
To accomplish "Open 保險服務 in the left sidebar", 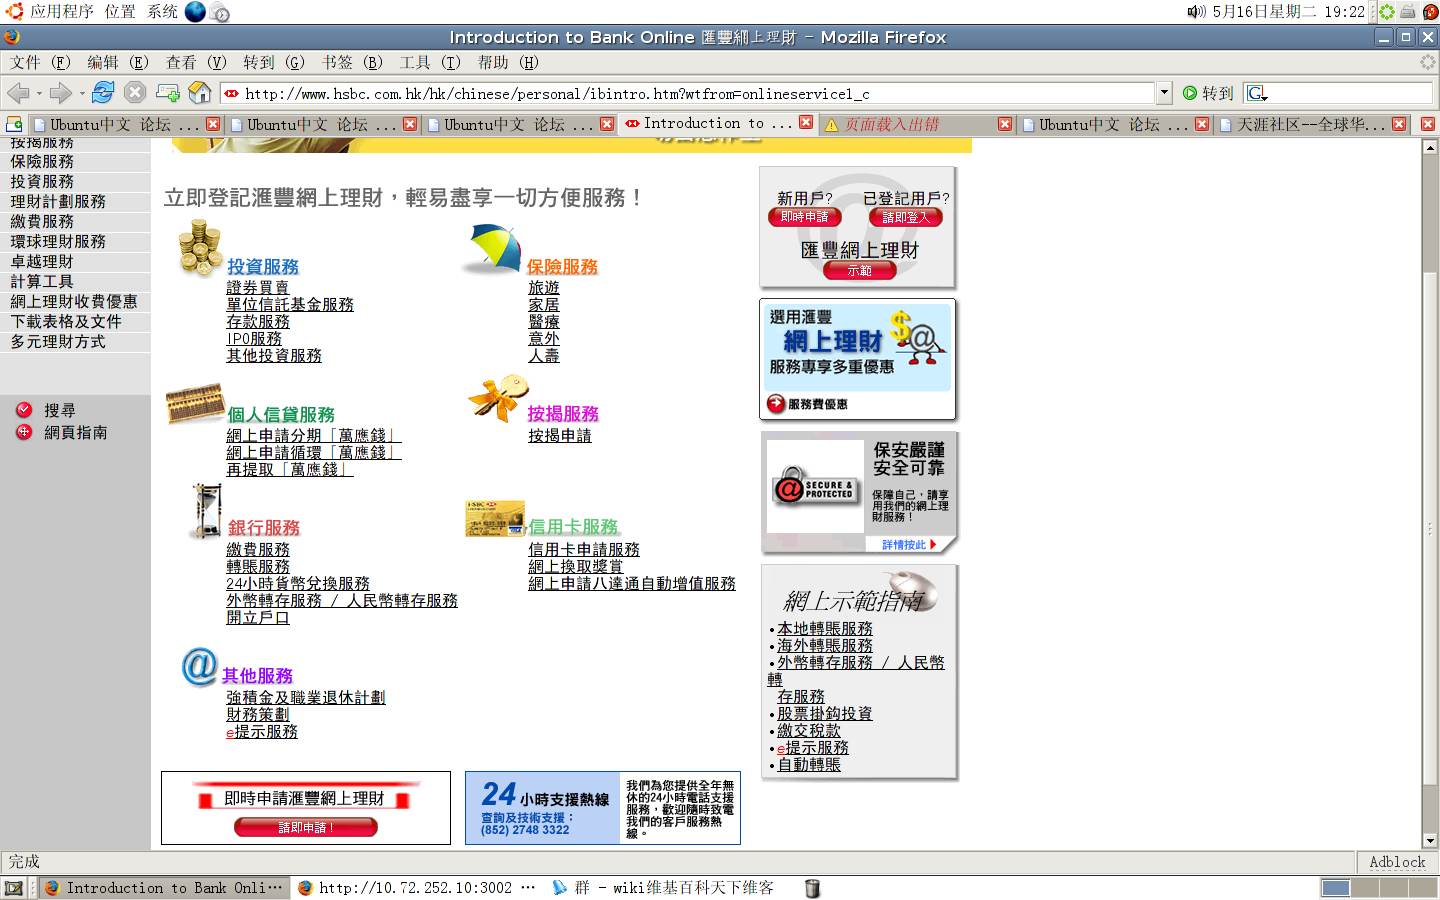I will [x=42, y=161].
